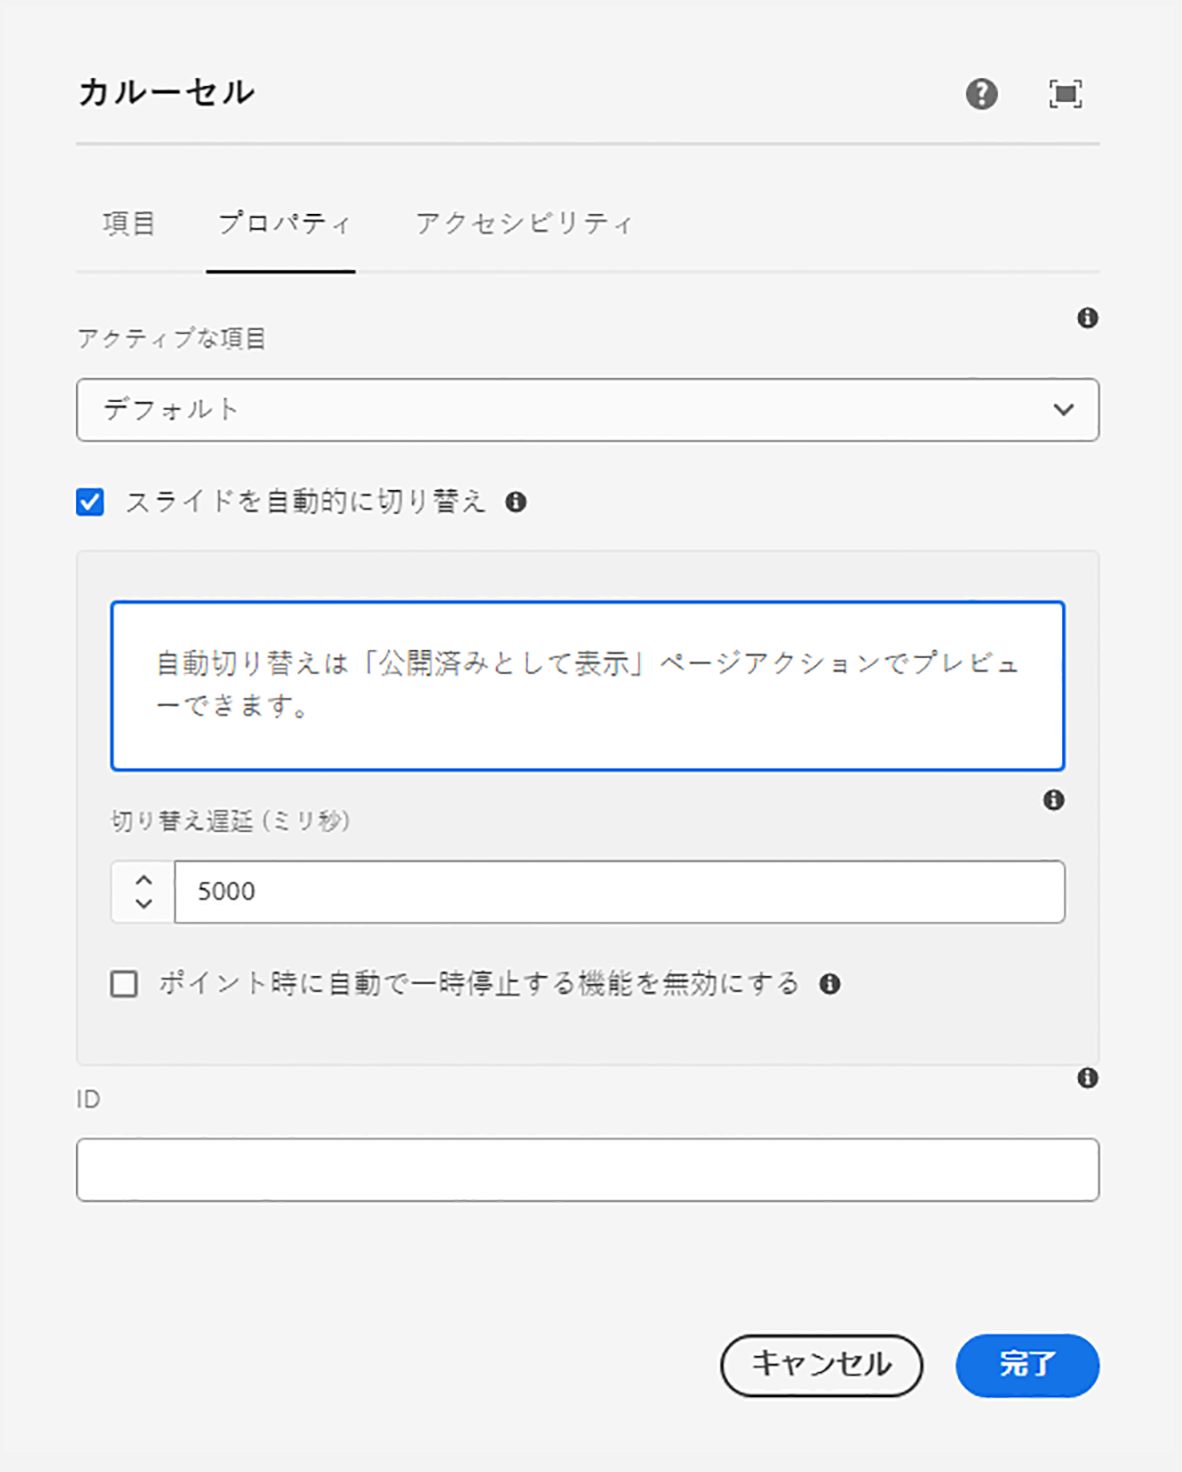Click the dropdown chevron arrow of デフォルト

tap(1063, 410)
